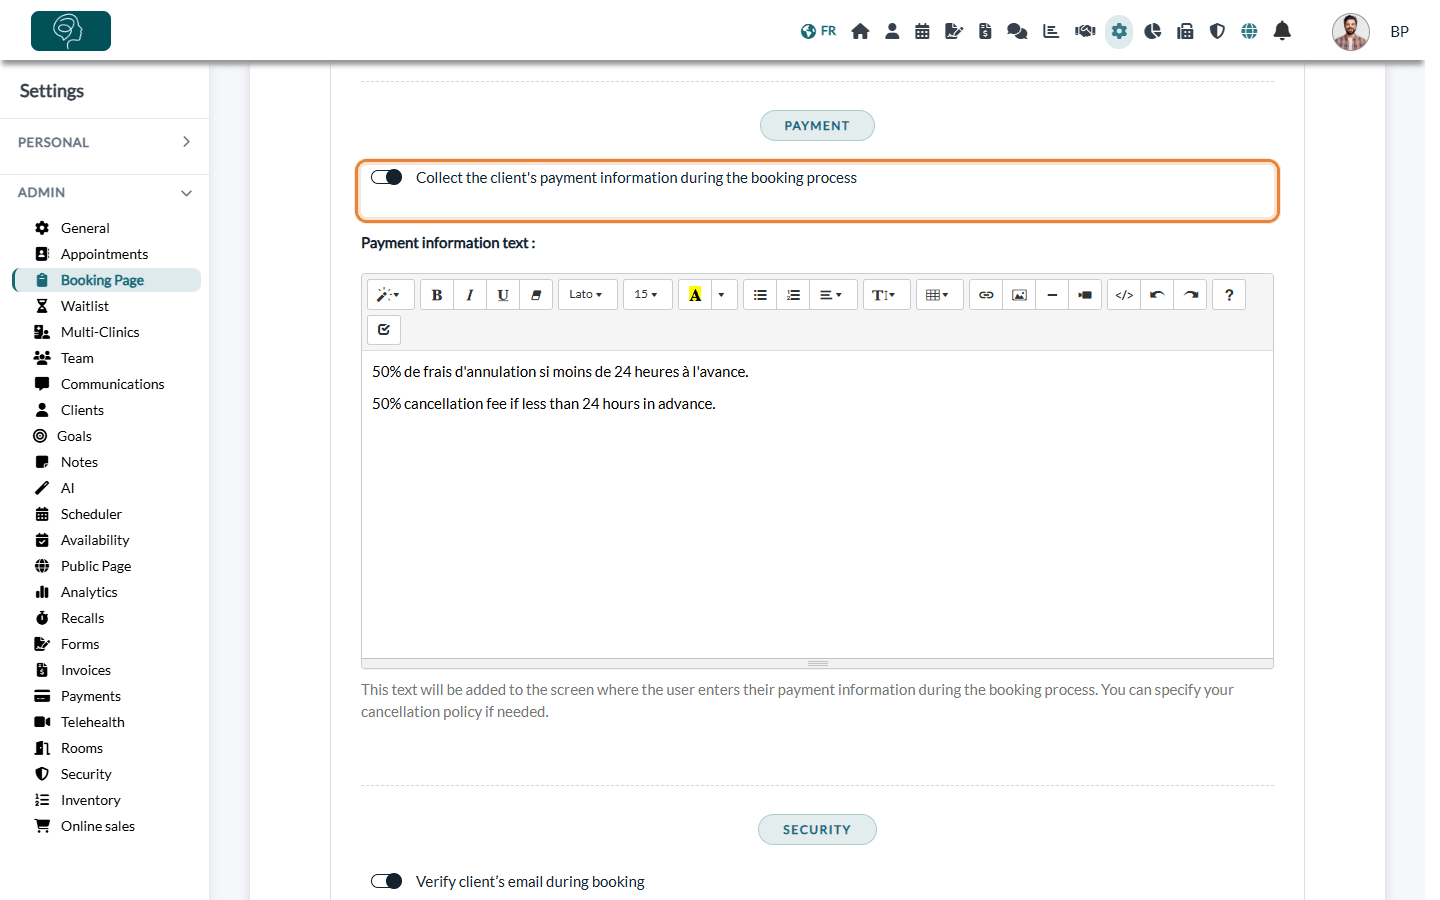Image resolution: width=1440 pixels, height=900 pixels.
Task: Open the chat messages icon in the header
Action: (1017, 31)
